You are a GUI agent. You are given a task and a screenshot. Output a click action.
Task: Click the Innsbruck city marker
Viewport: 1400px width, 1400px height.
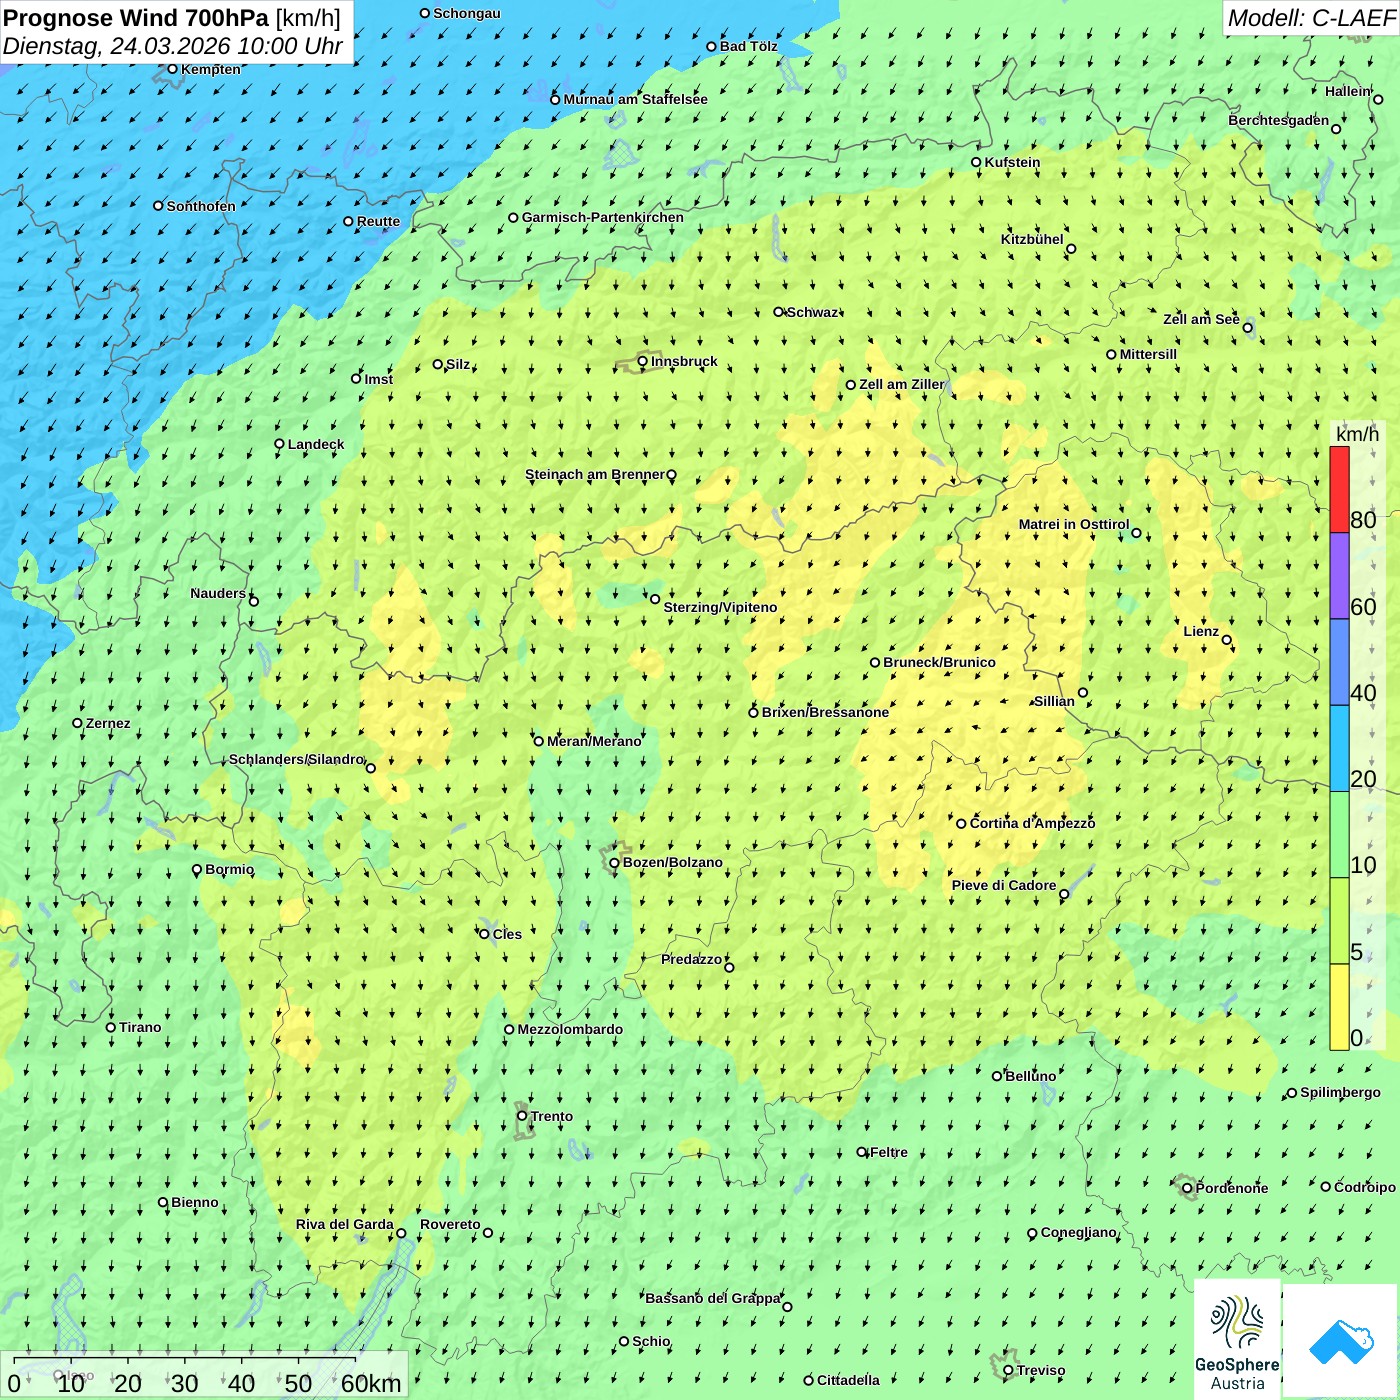[x=643, y=361]
